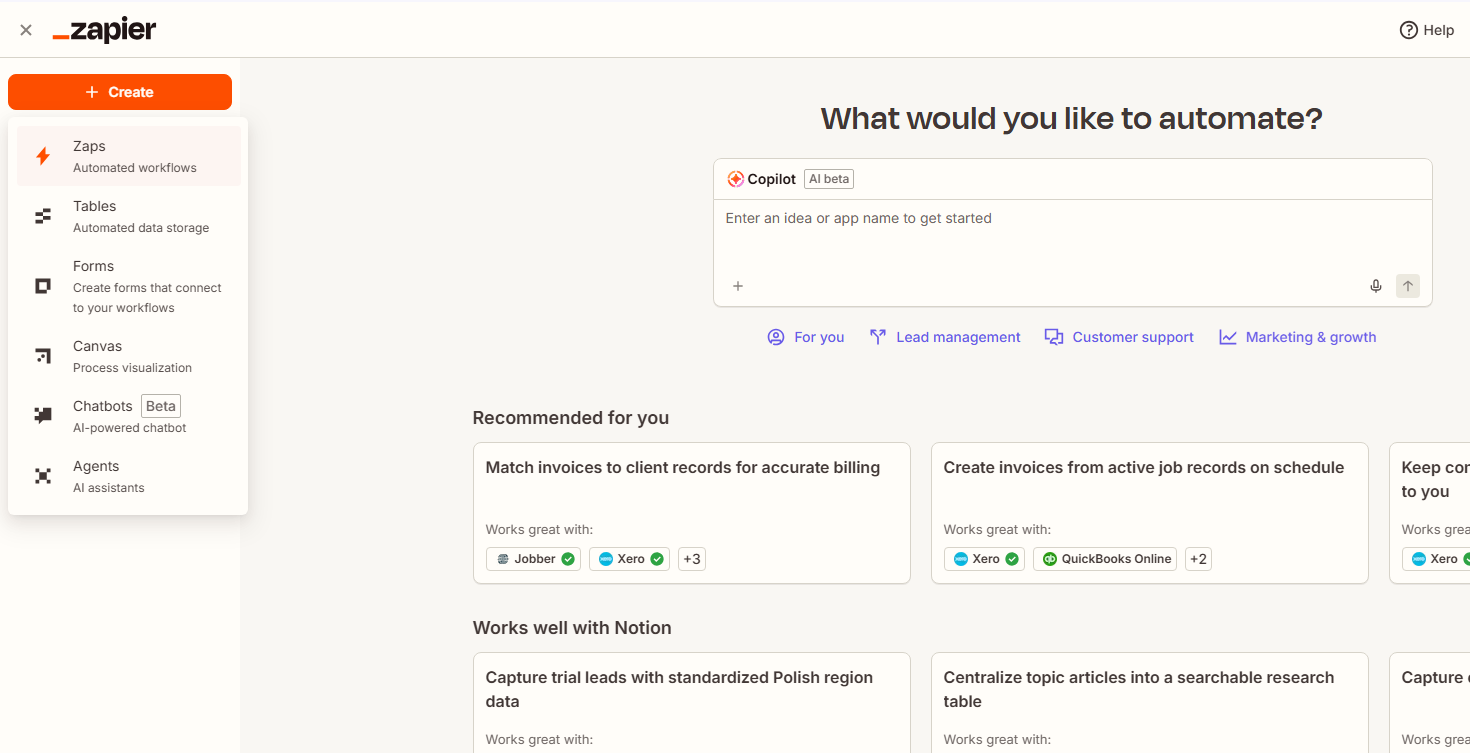Click the send arrow in Copilot box
The height and width of the screenshot is (753, 1470).
tap(1408, 286)
